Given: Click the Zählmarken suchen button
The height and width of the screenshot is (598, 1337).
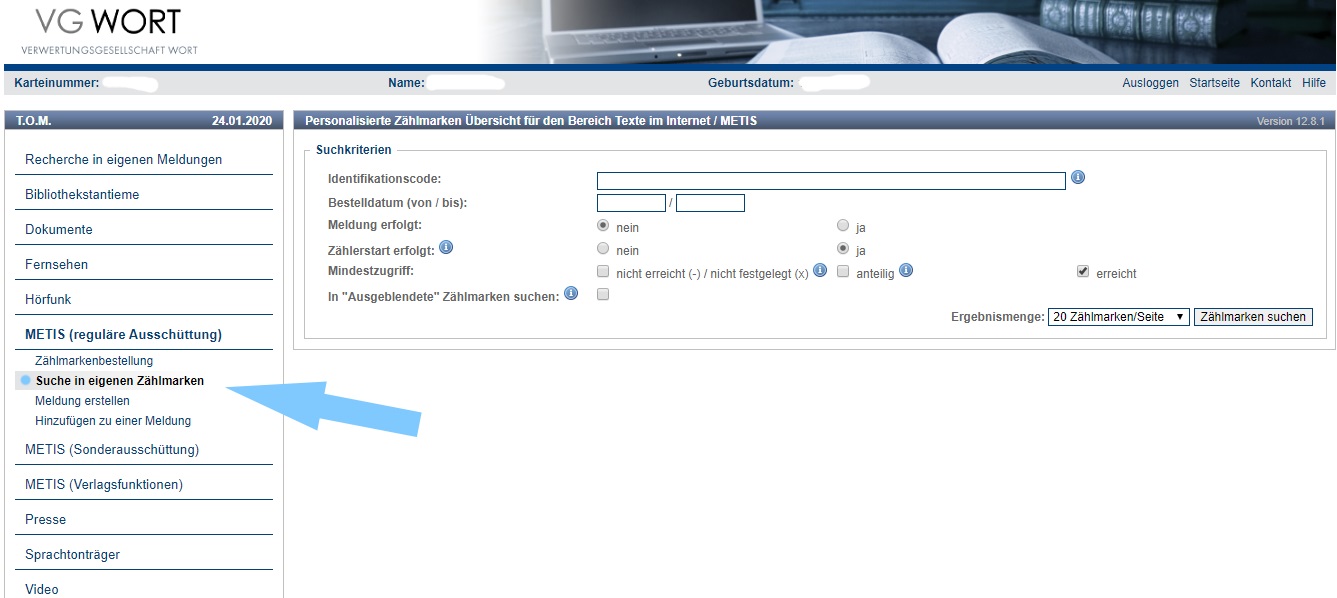Looking at the screenshot, I should (x=1253, y=317).
